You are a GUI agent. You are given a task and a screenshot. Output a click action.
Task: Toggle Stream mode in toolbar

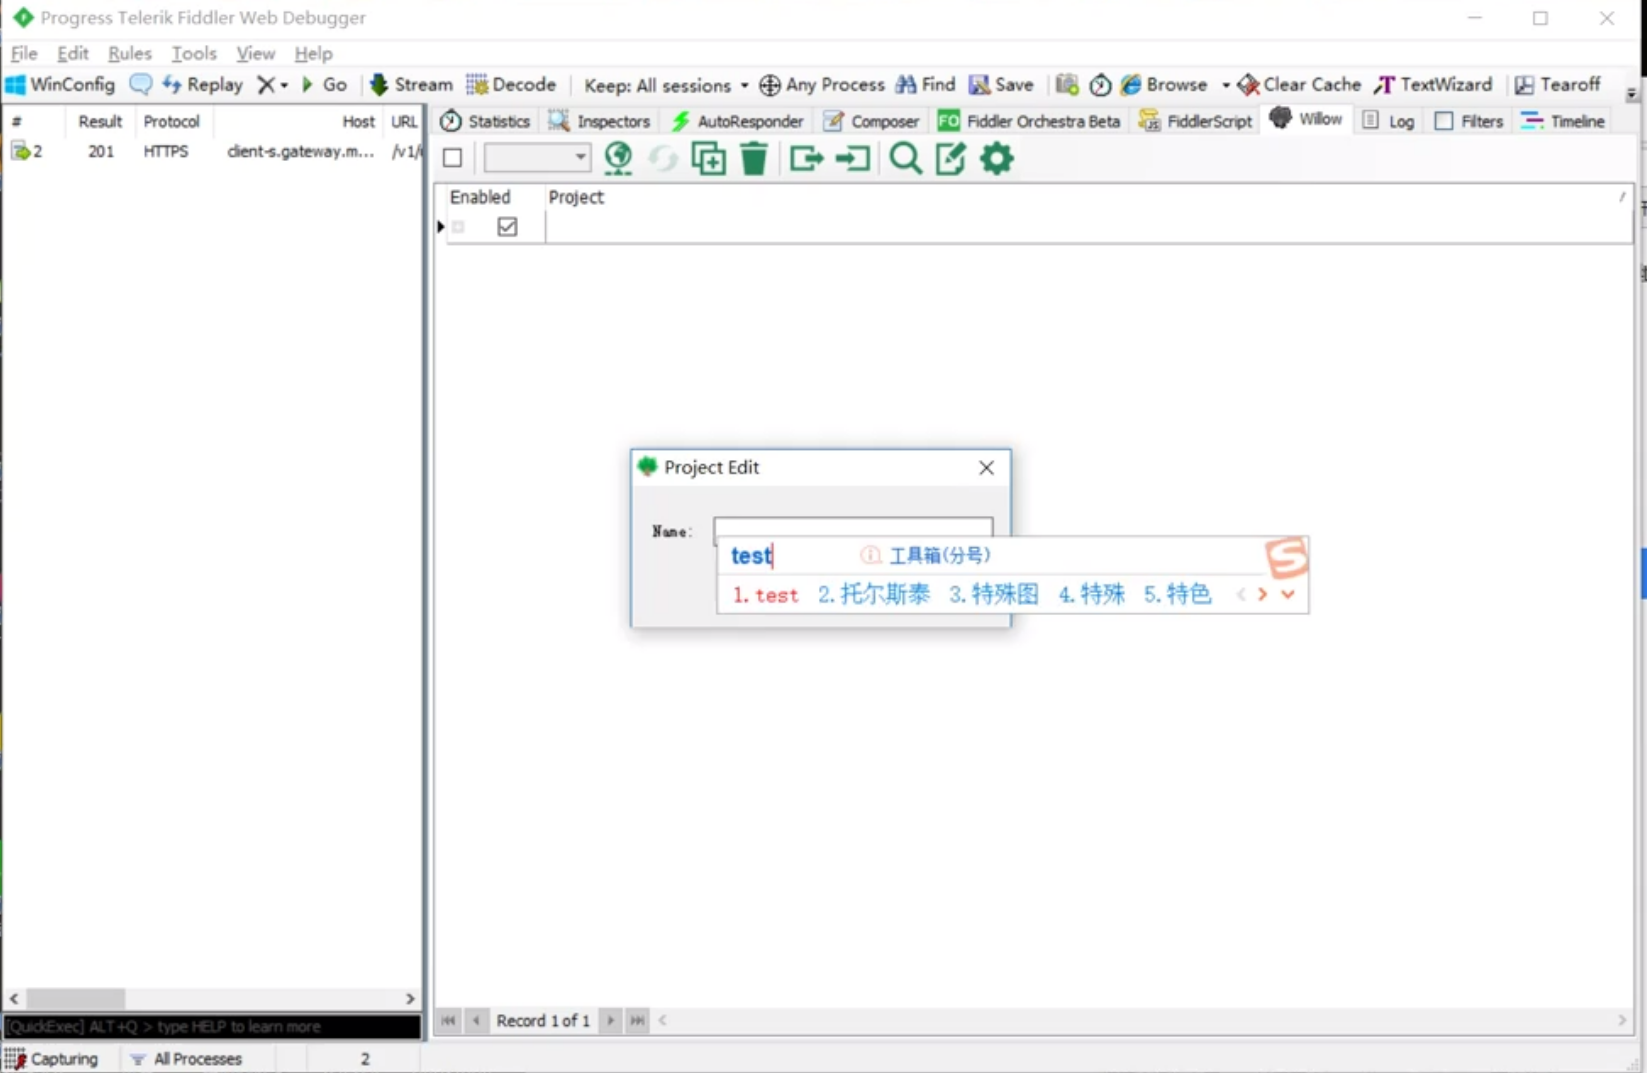click(411, 85)
